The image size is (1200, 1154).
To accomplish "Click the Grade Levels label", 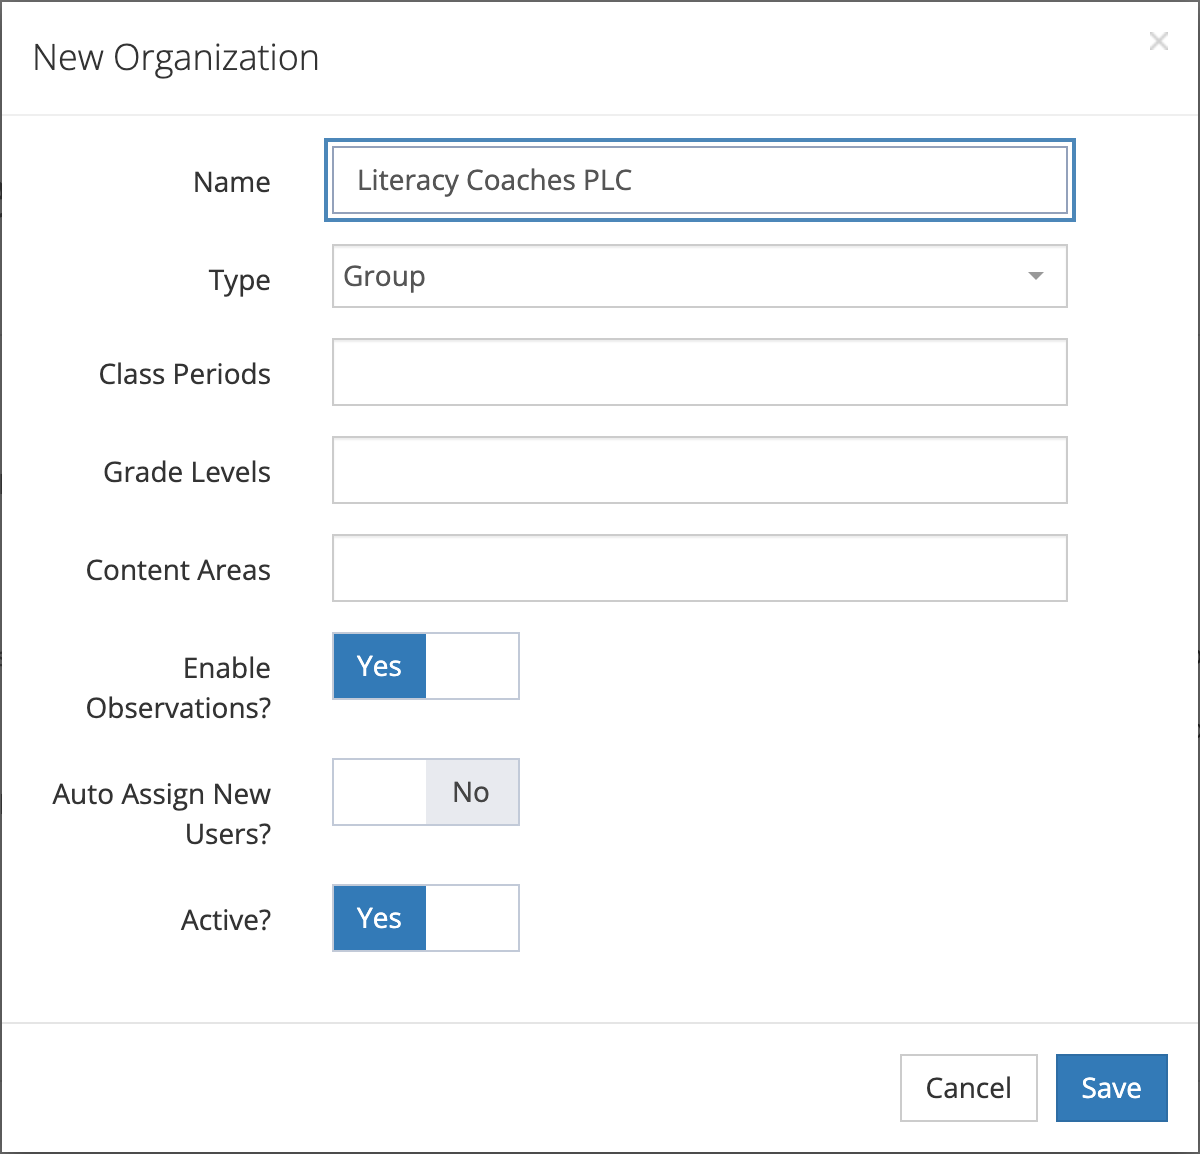I will (x=187, y=472).
